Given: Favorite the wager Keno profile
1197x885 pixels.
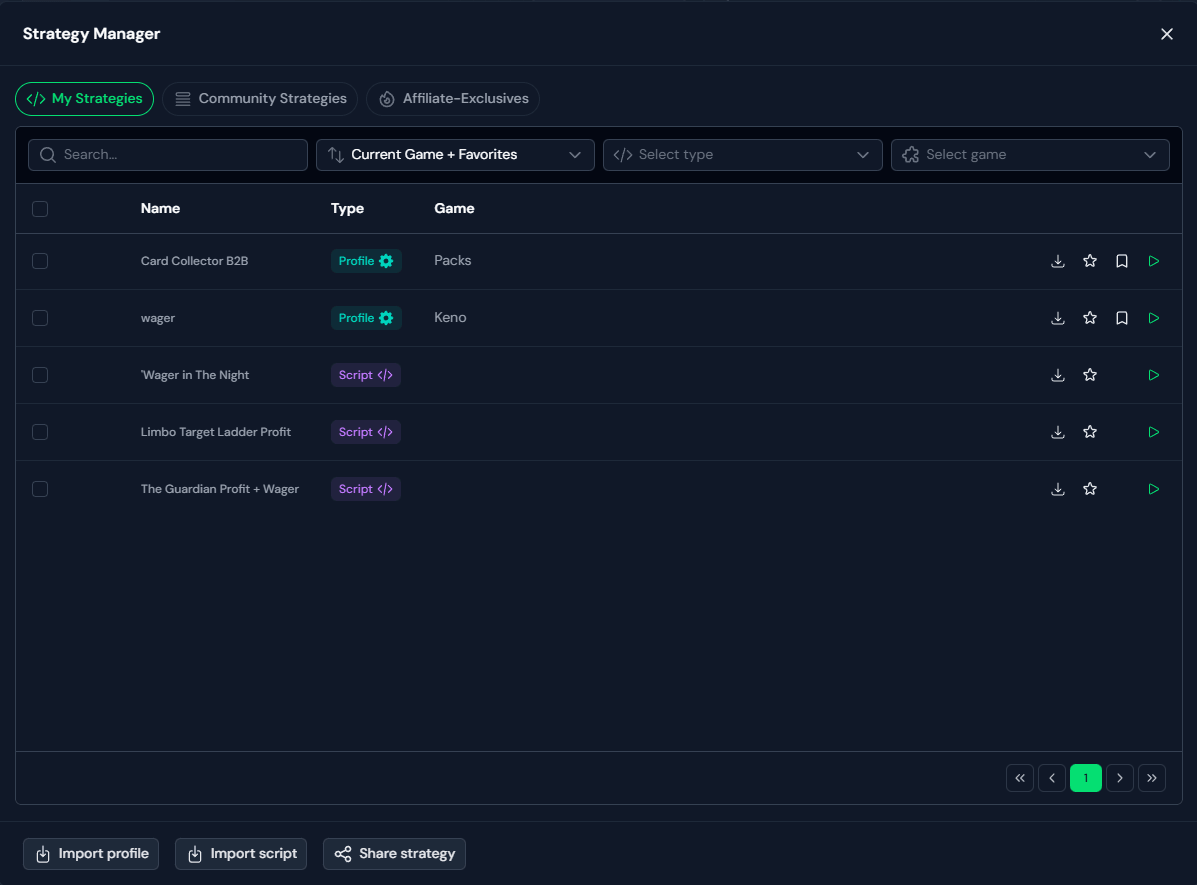Looking at the screenshot, I should pyautogui.click(x=1089, y=318).
